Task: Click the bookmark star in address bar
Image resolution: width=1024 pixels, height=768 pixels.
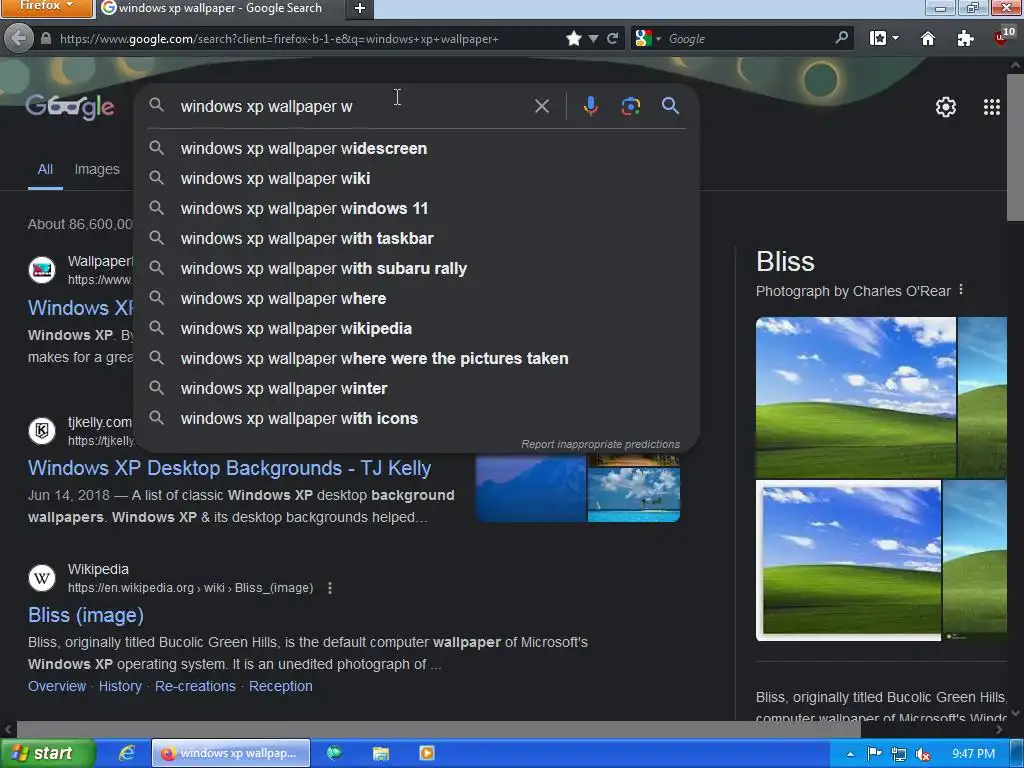Action: point(573,39)
